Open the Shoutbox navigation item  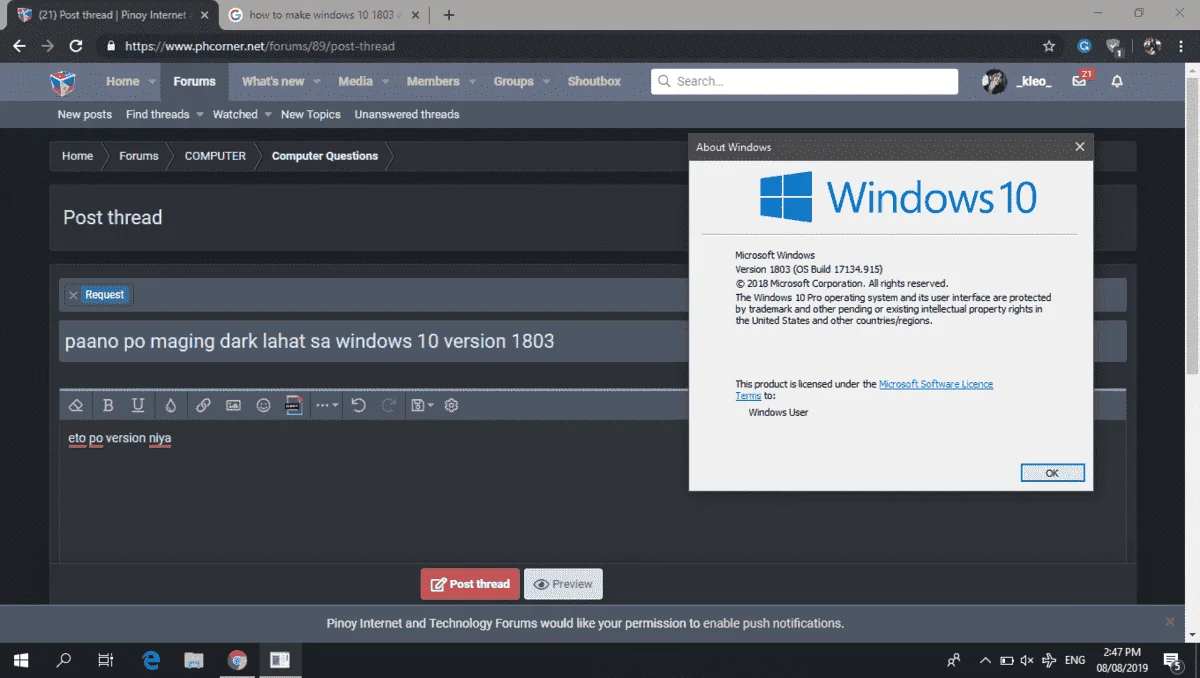point(594,82)
